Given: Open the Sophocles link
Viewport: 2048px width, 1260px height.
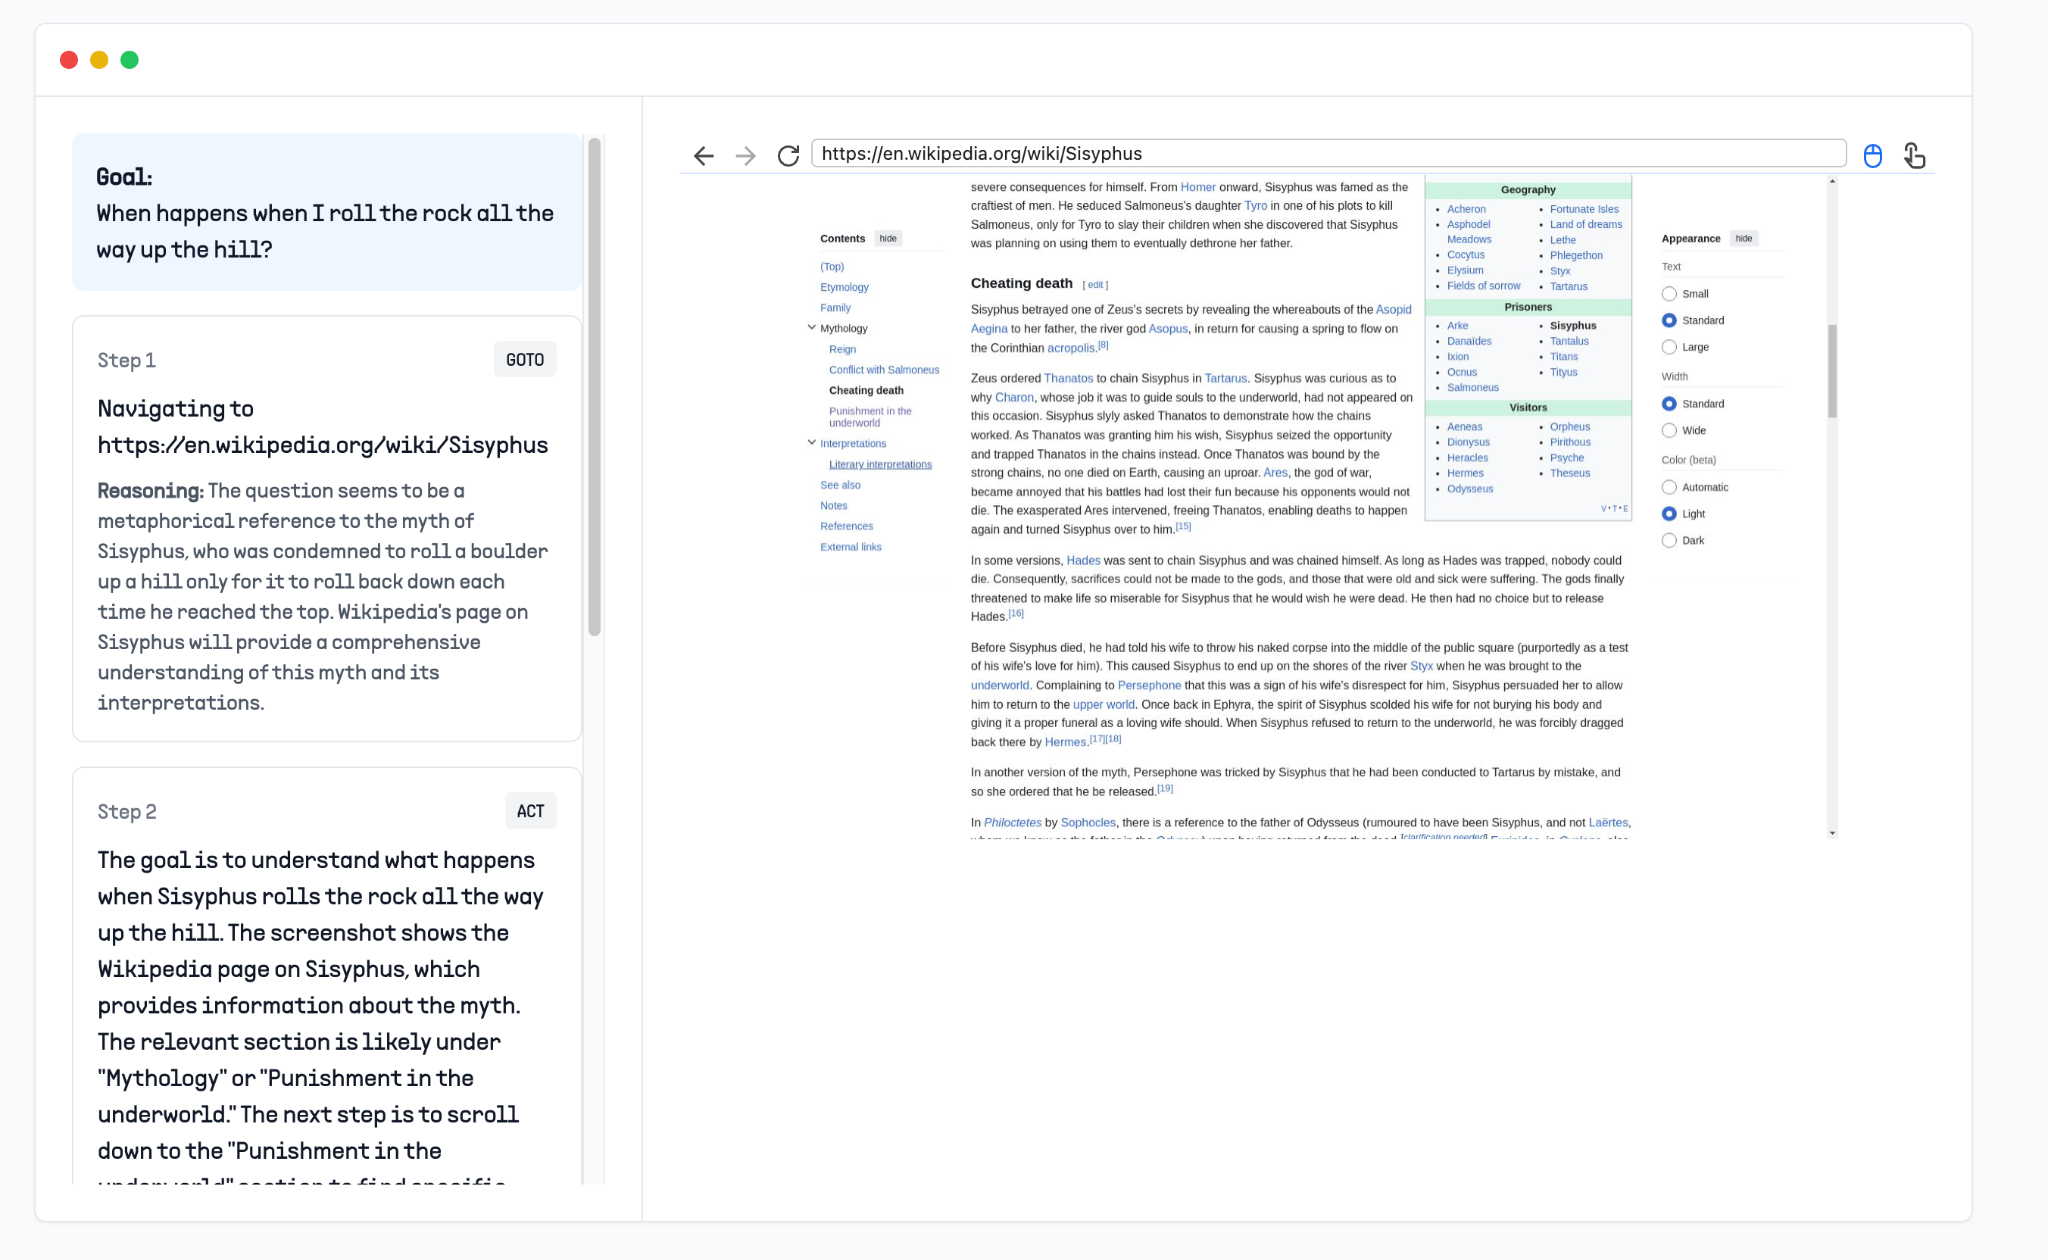Looking at the screenshot, I should click(1088, 823).
